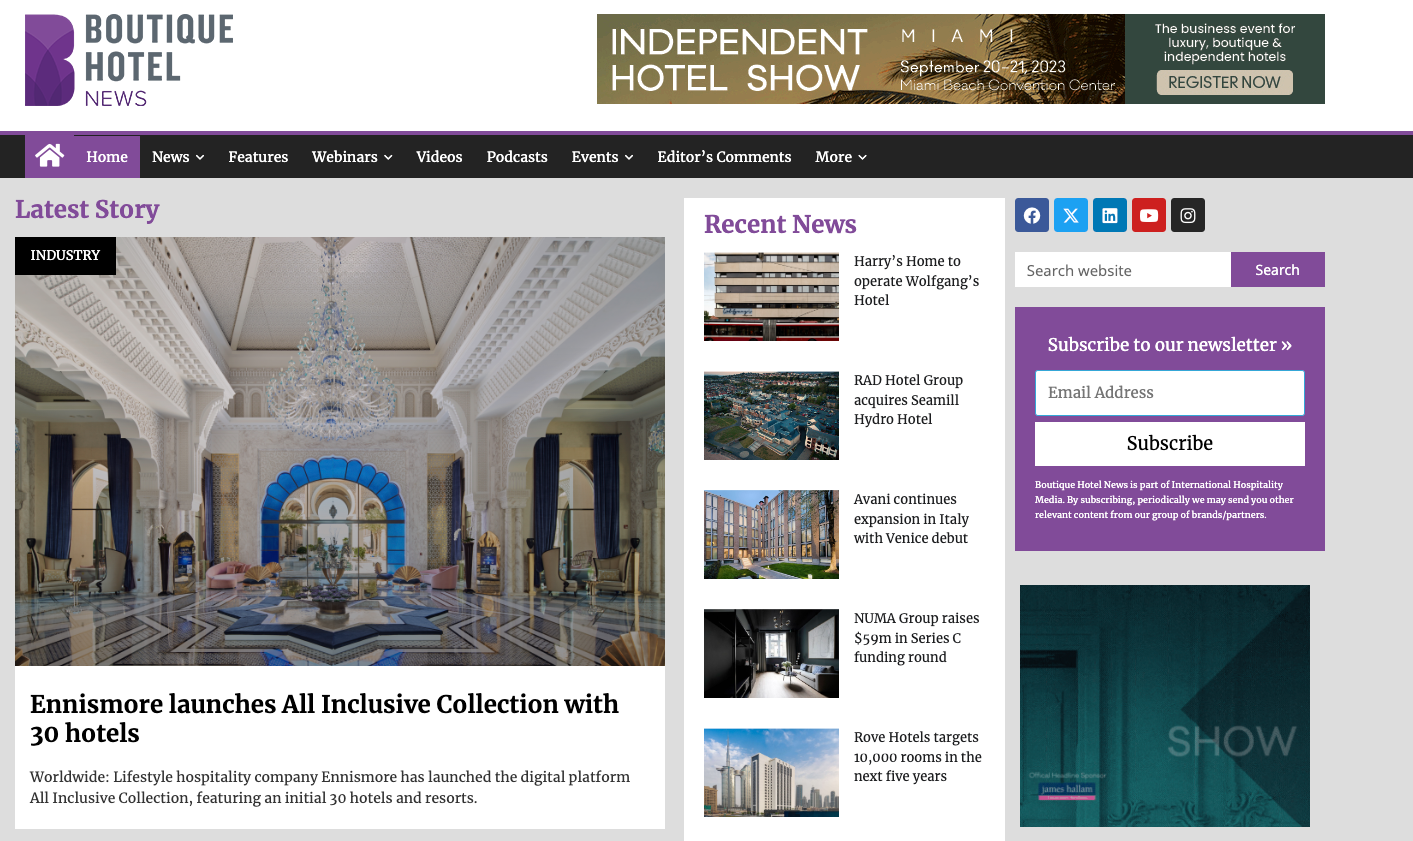The width and height of the screenshot is (1413, 841).
Task: Expand the Events dropdown menu
Action: [x=602, y=157]
